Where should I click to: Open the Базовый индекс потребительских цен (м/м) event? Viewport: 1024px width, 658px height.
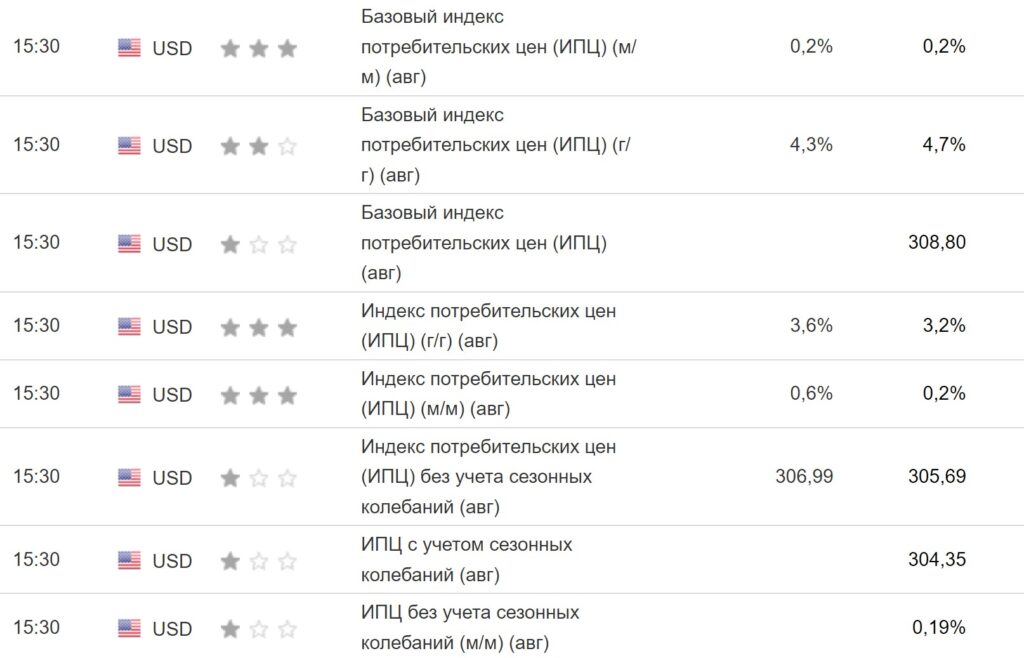[x=497, y=46]
